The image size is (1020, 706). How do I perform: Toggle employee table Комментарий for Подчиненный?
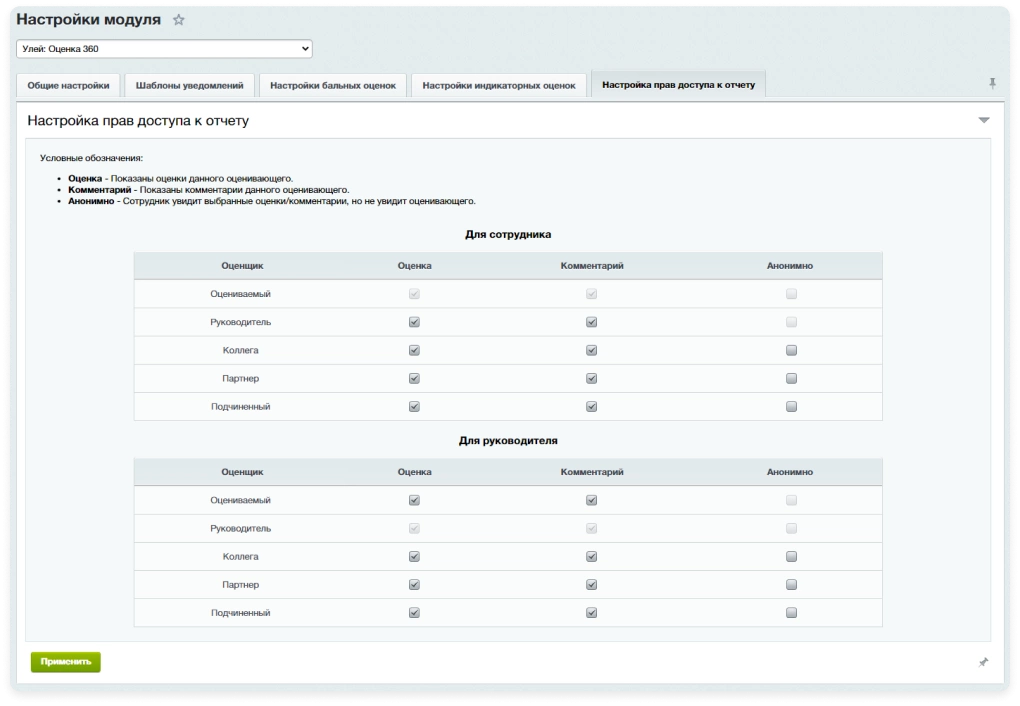591,407
